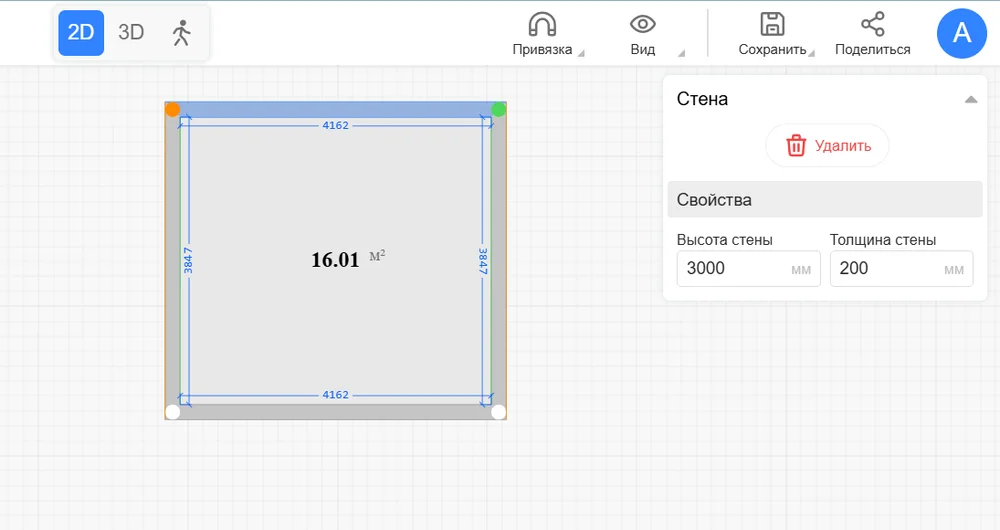
Task: Click the share icon
Action: (872, 25)
